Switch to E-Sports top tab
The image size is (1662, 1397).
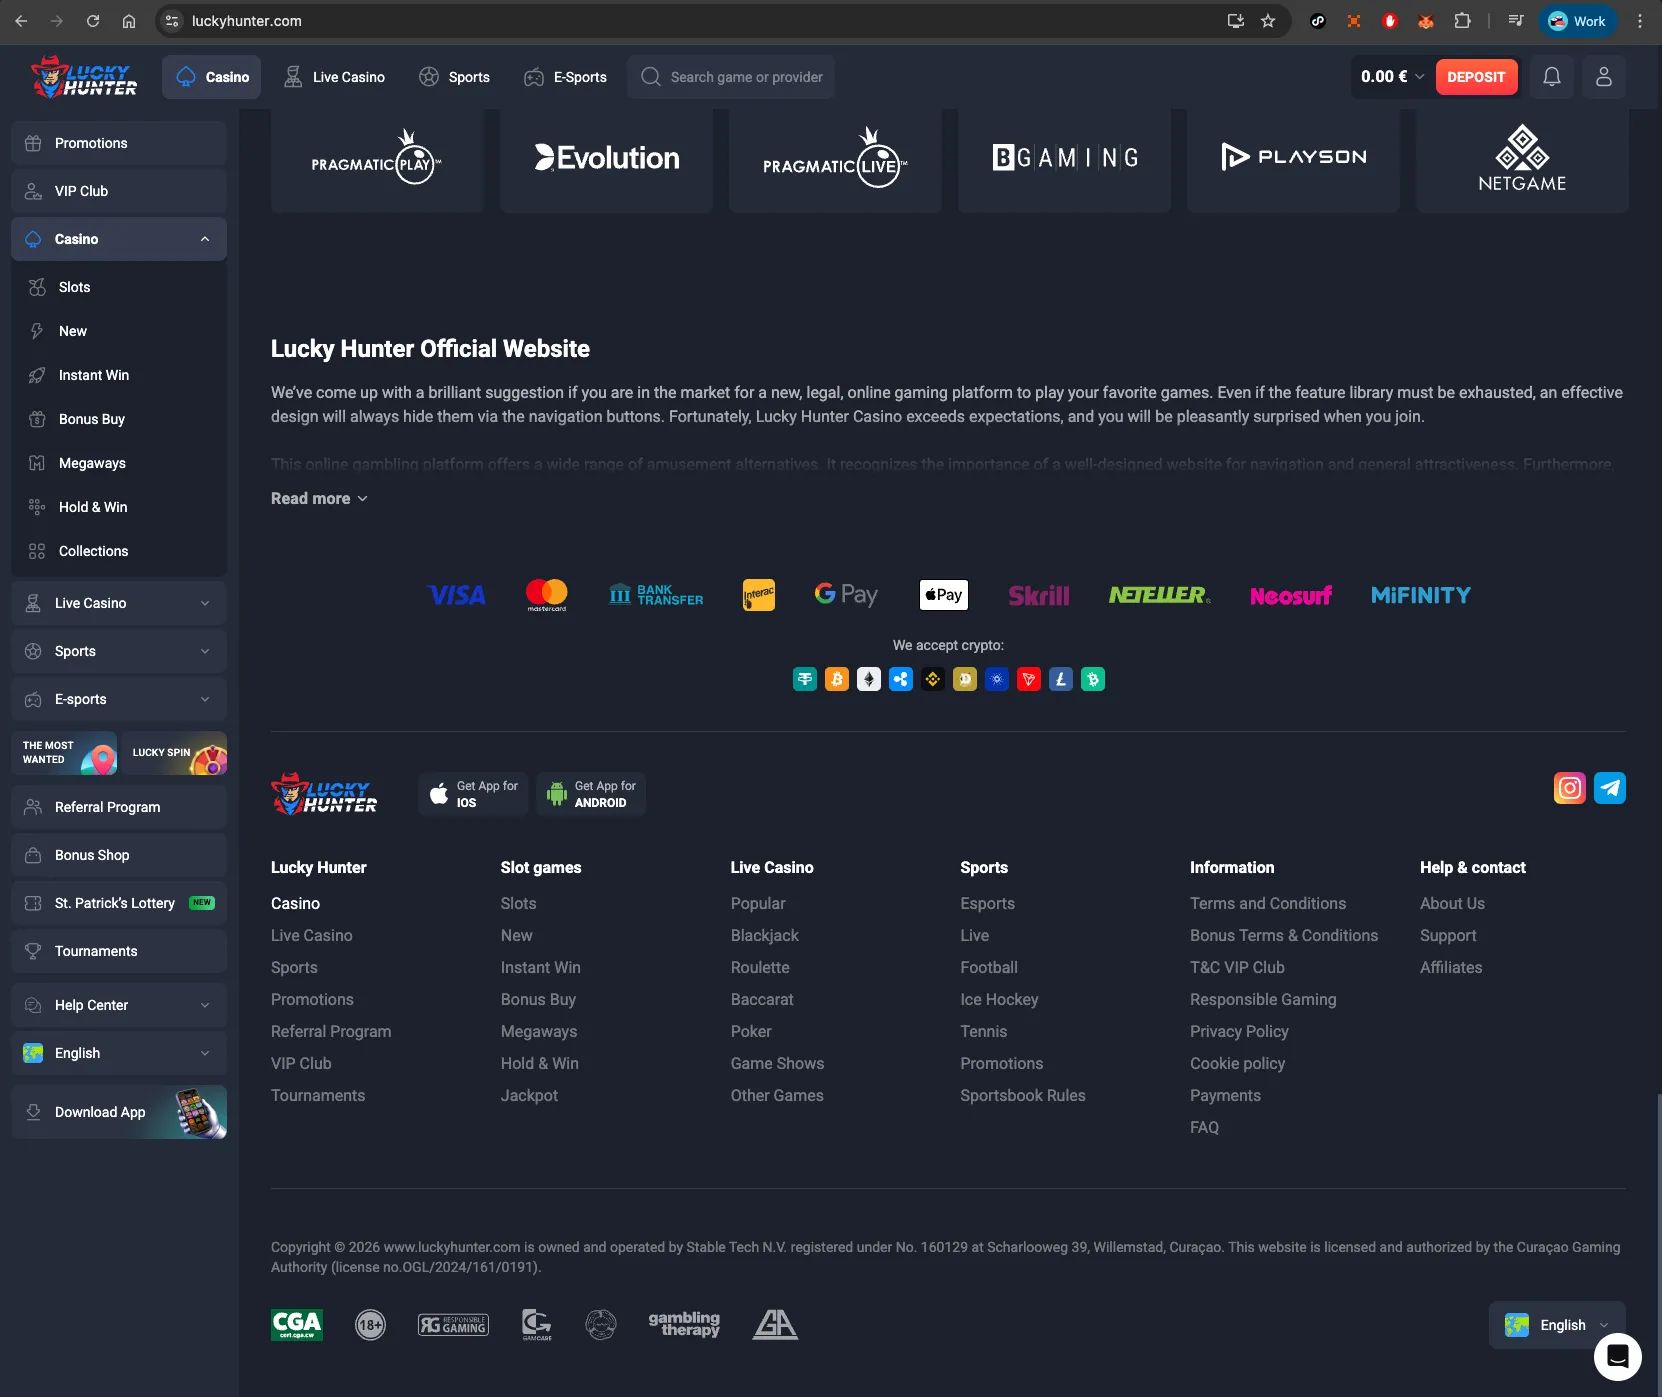pos(565,77)
